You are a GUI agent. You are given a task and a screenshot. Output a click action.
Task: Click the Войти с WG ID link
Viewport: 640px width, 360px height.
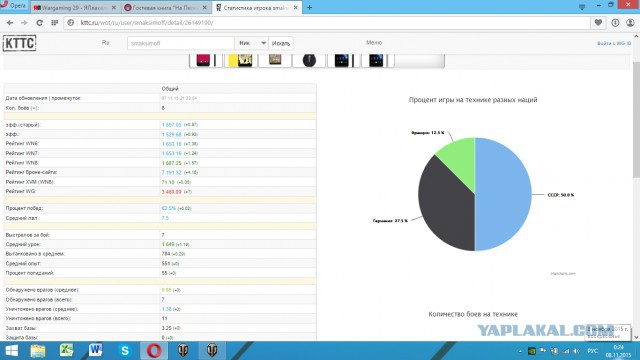click(614, 43)
